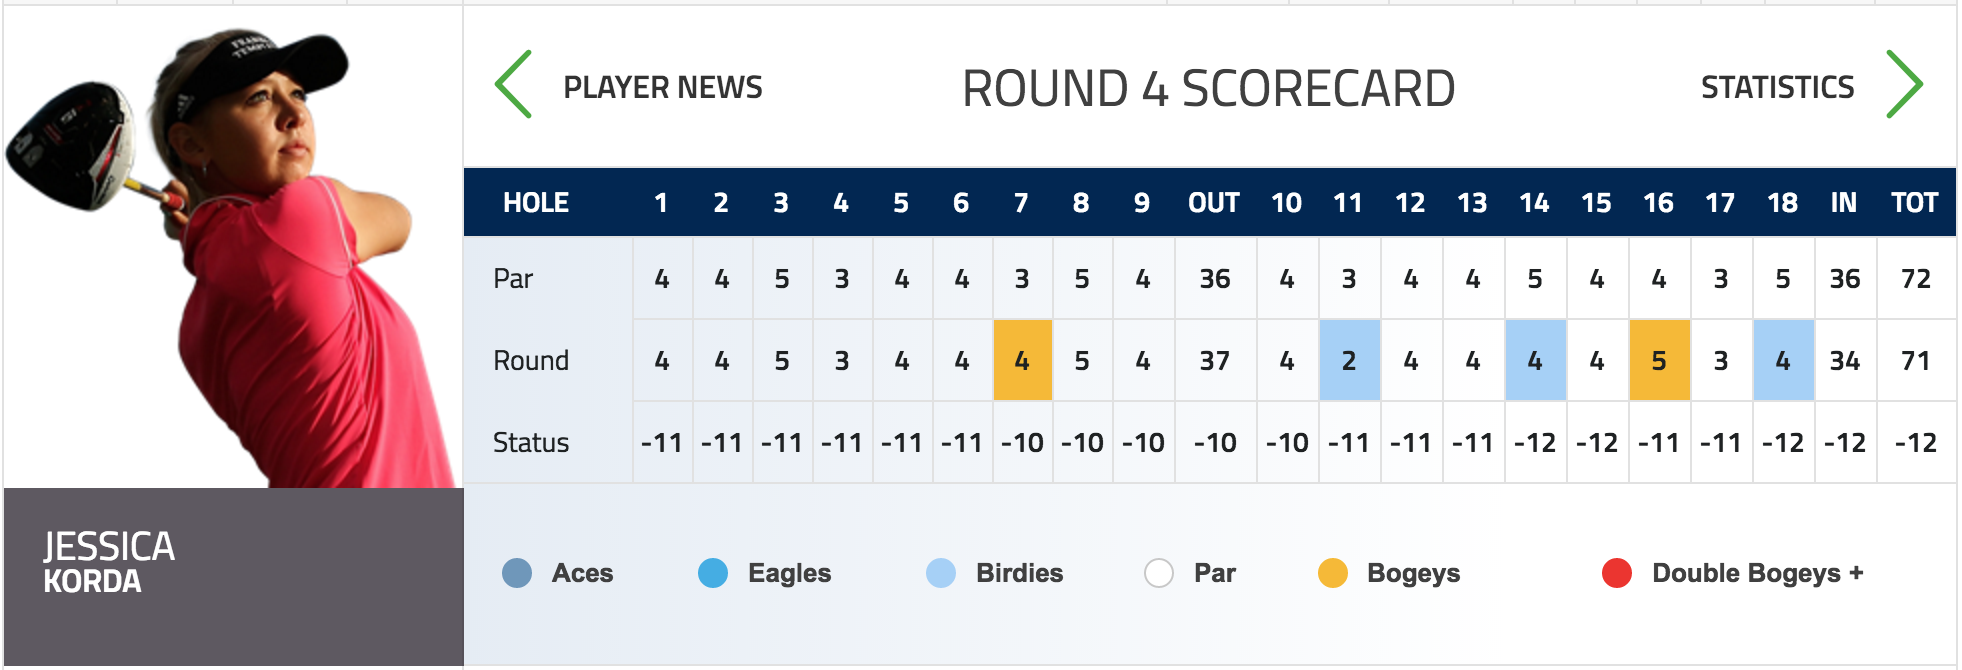The width and height of the screenshot is (1962, 670).
Task: Click the Round 4 Scorecard heading
Action: click(1208, 89)
